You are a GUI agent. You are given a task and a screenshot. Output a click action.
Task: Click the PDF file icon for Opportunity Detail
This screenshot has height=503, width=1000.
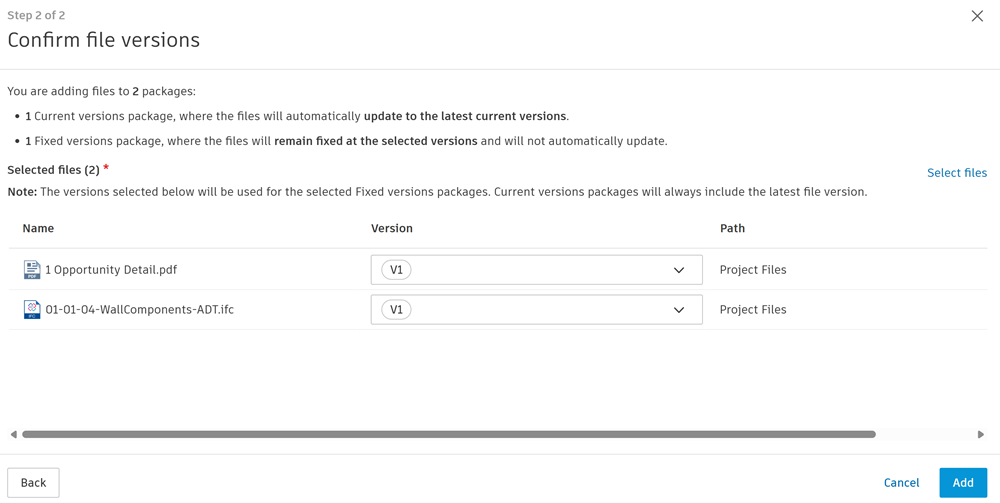[32, 269]
